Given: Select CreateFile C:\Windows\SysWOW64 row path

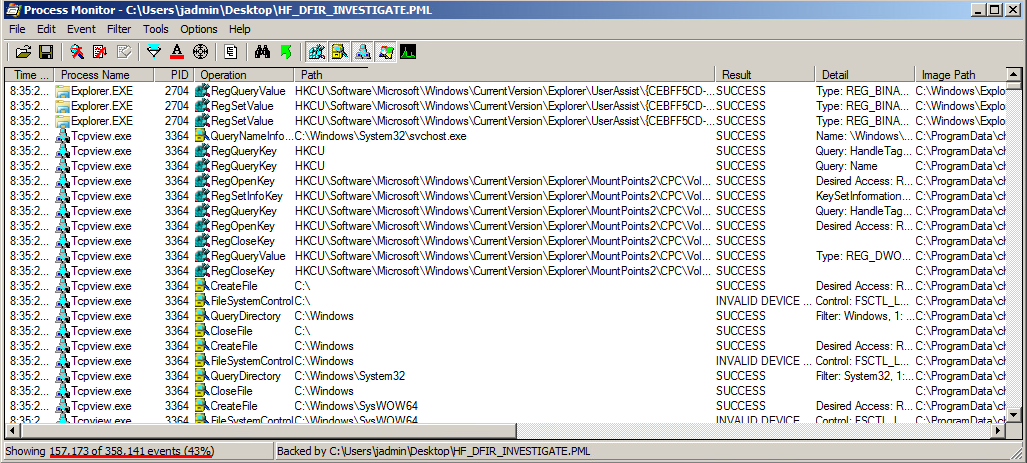Looking at the screenshot, I should [x=356, y=405].
